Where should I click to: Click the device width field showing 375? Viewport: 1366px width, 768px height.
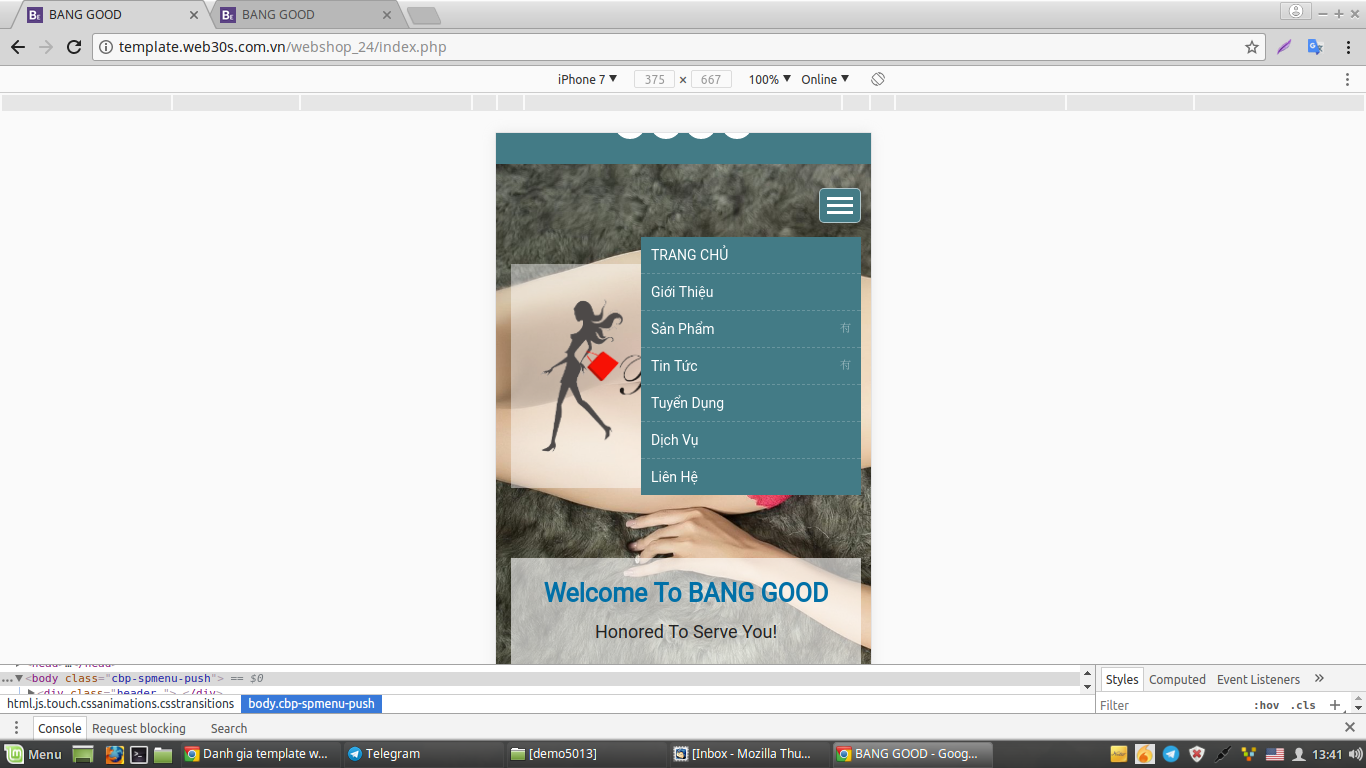point(654,79)
